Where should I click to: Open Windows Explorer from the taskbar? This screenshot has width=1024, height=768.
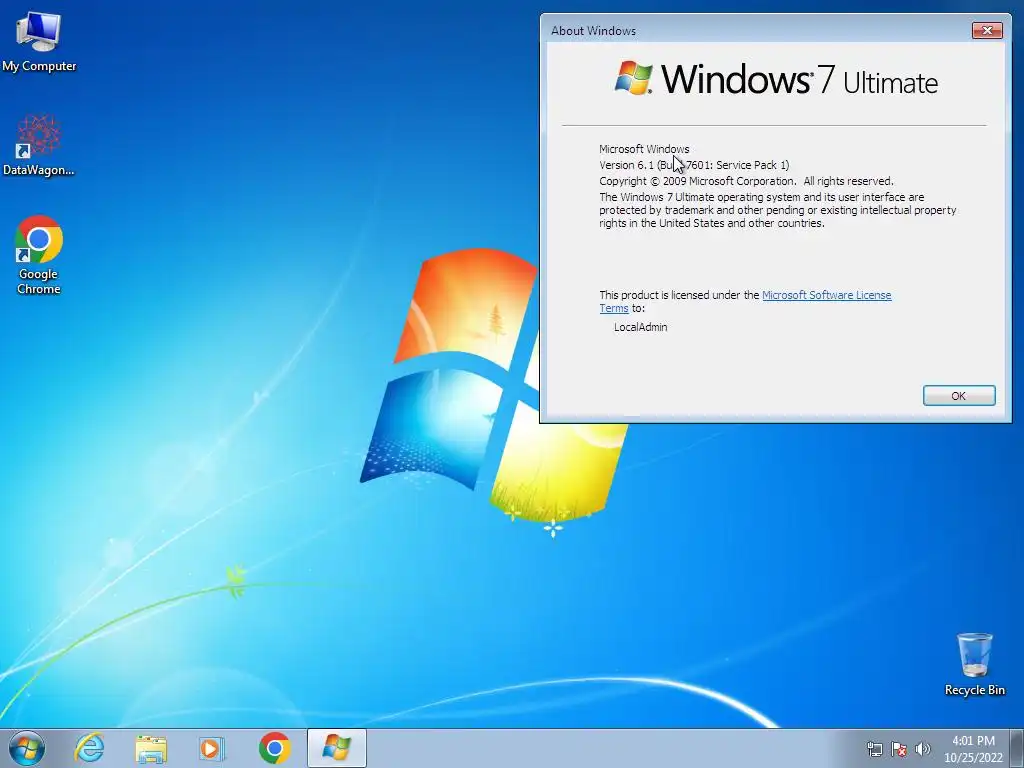151,748
